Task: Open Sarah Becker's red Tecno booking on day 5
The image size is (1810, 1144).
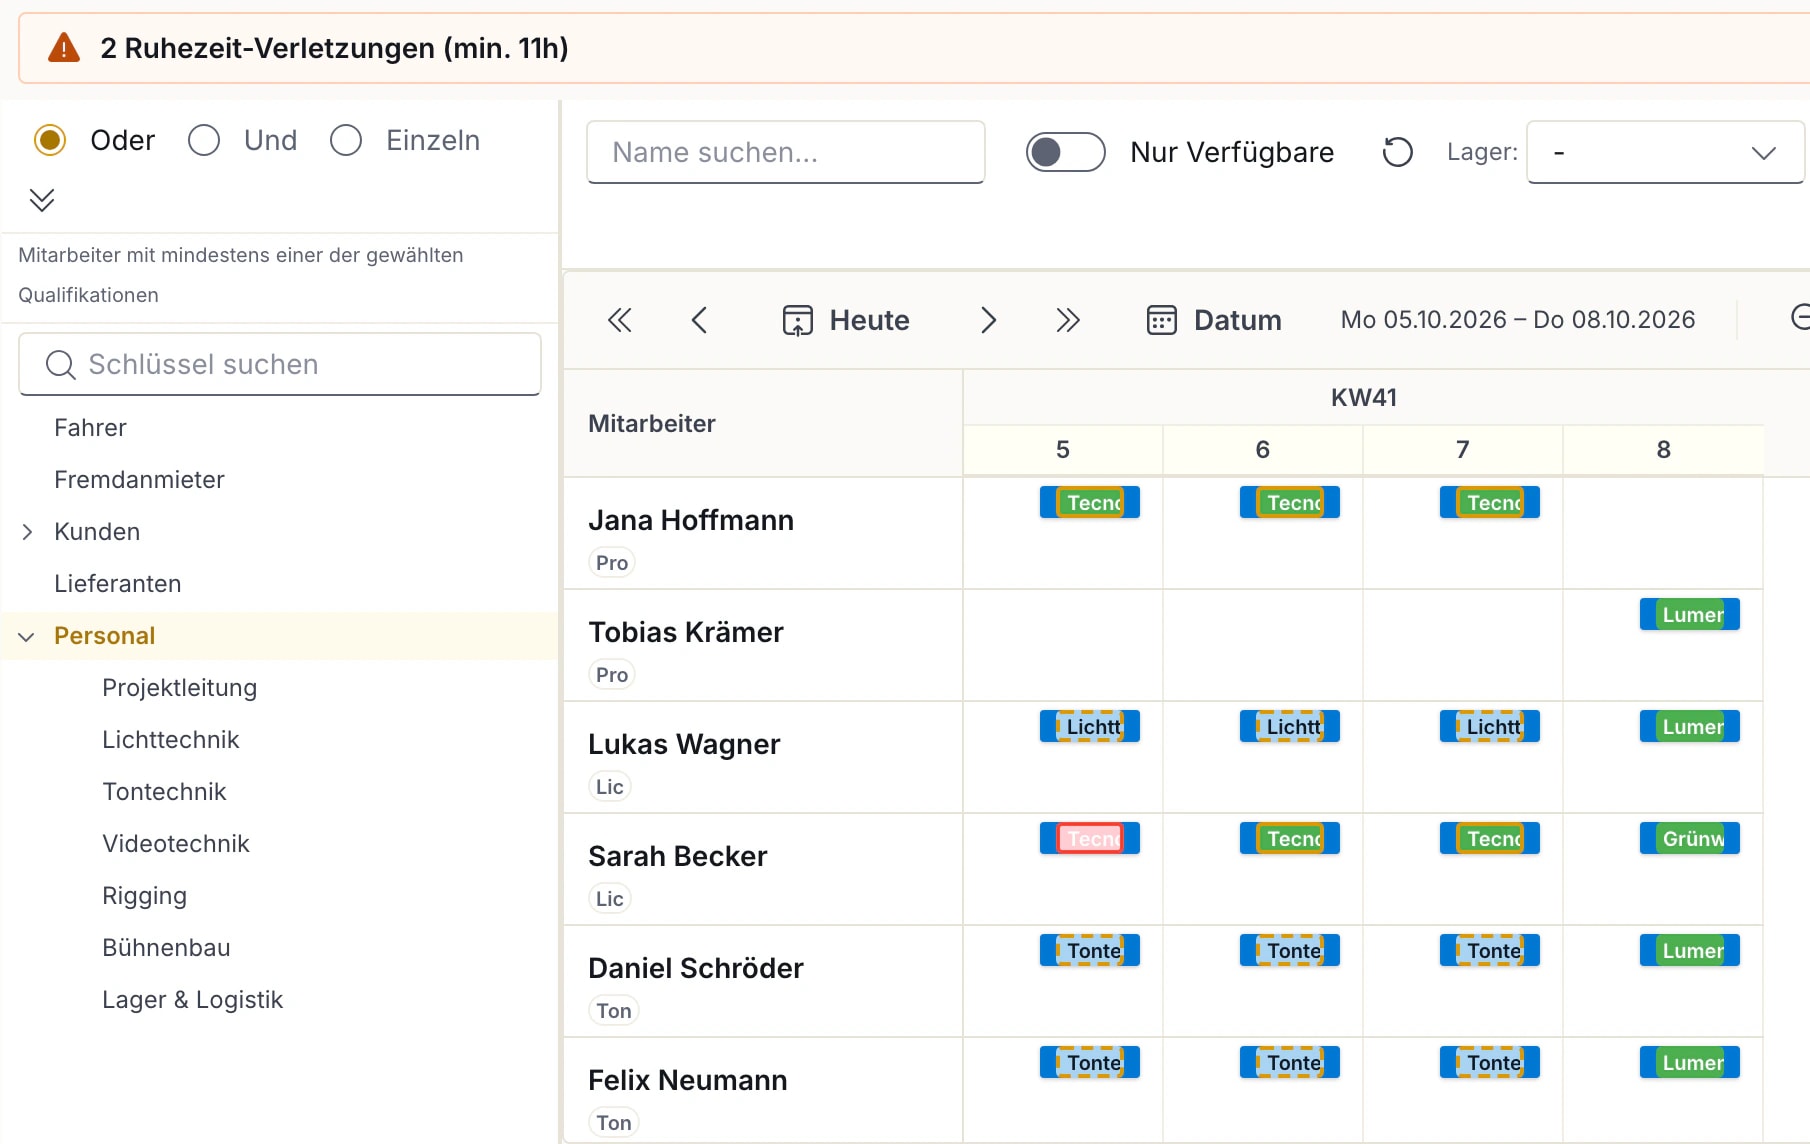Action: point(1090,838)
